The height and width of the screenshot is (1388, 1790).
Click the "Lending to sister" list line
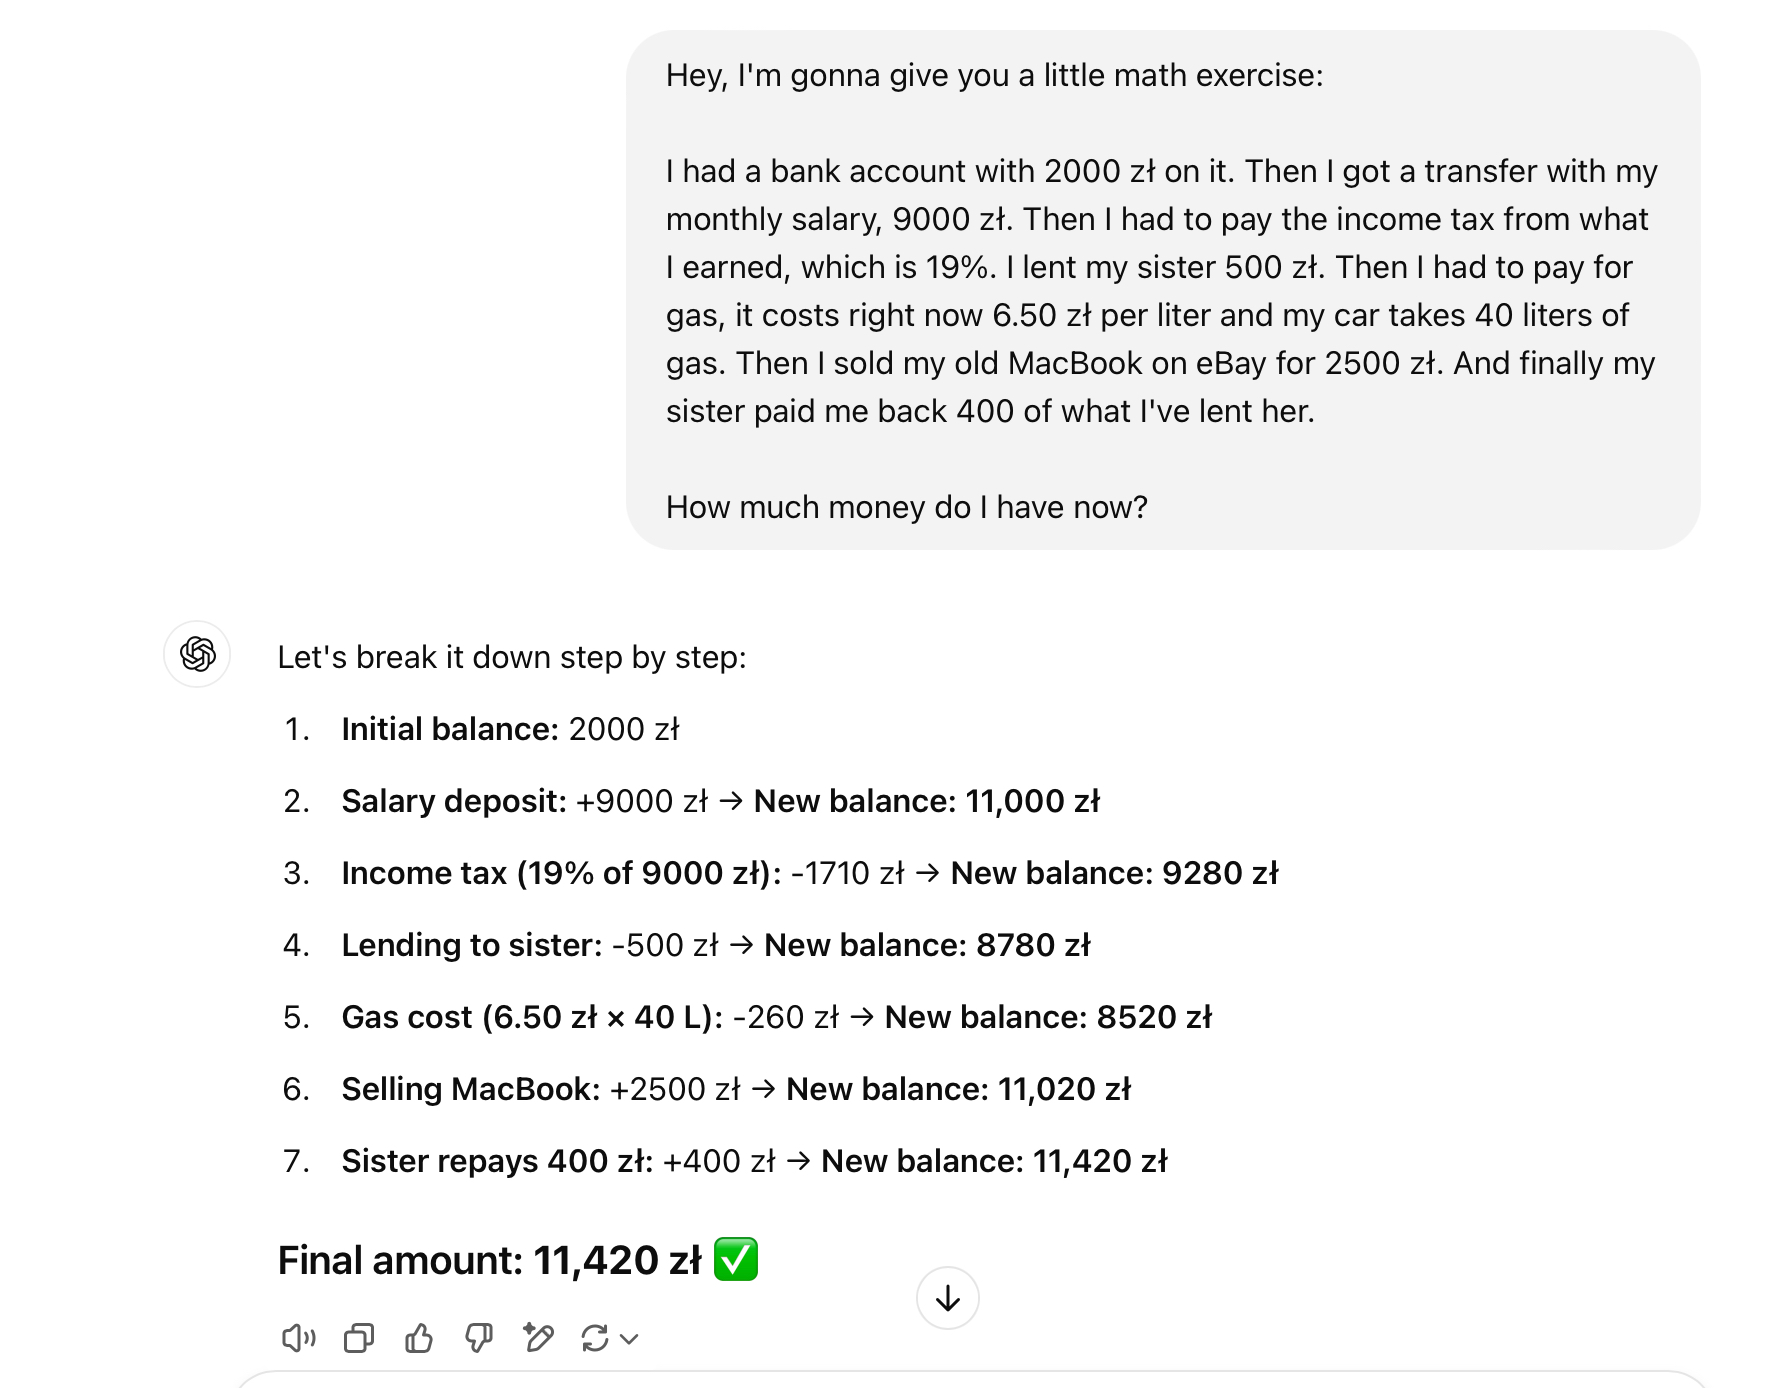tap(715, 945)
